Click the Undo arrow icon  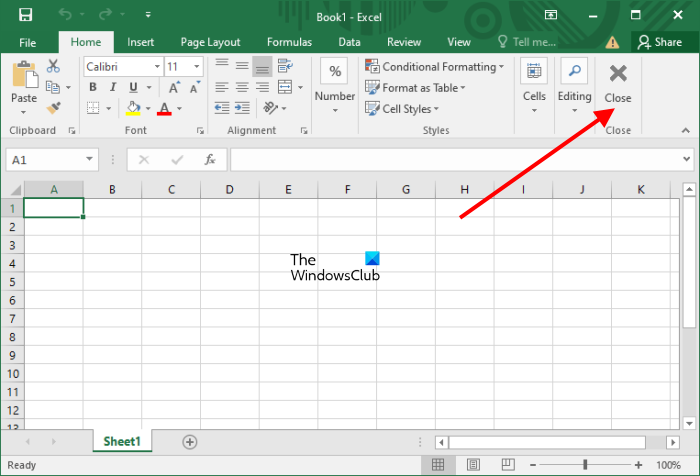point(65,15)
